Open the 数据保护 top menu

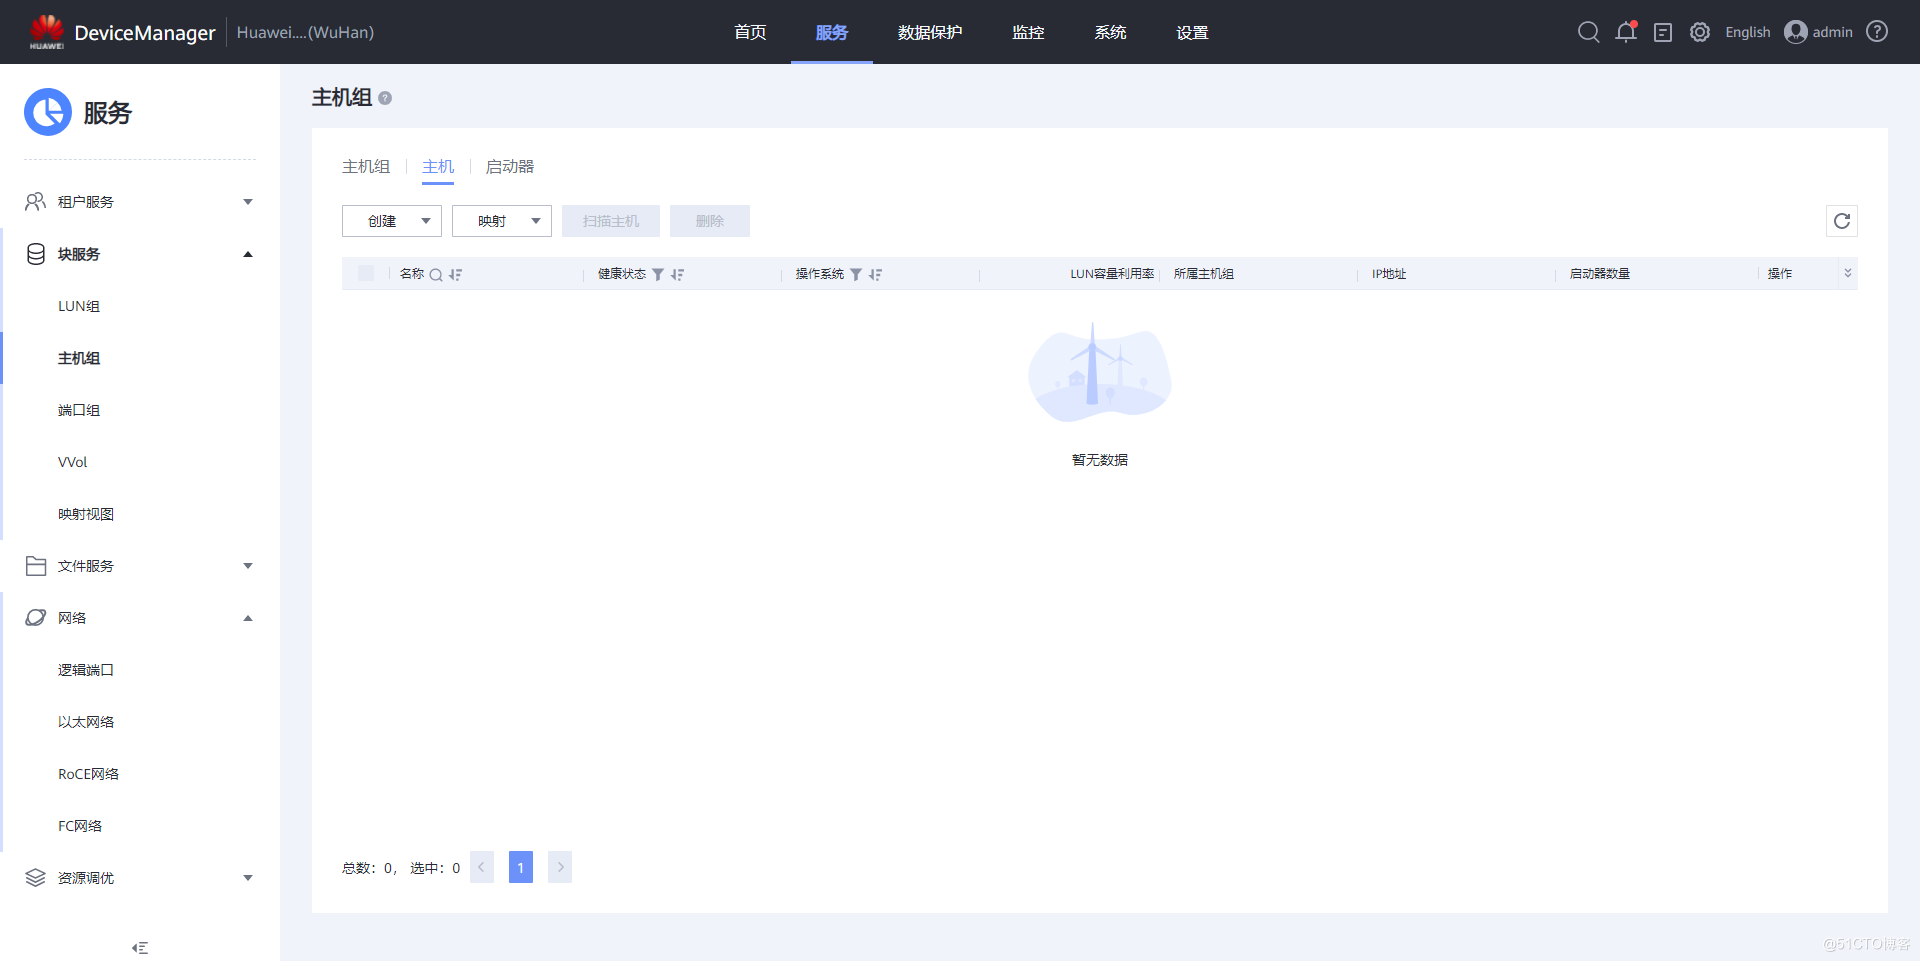[x=929, y=32]
